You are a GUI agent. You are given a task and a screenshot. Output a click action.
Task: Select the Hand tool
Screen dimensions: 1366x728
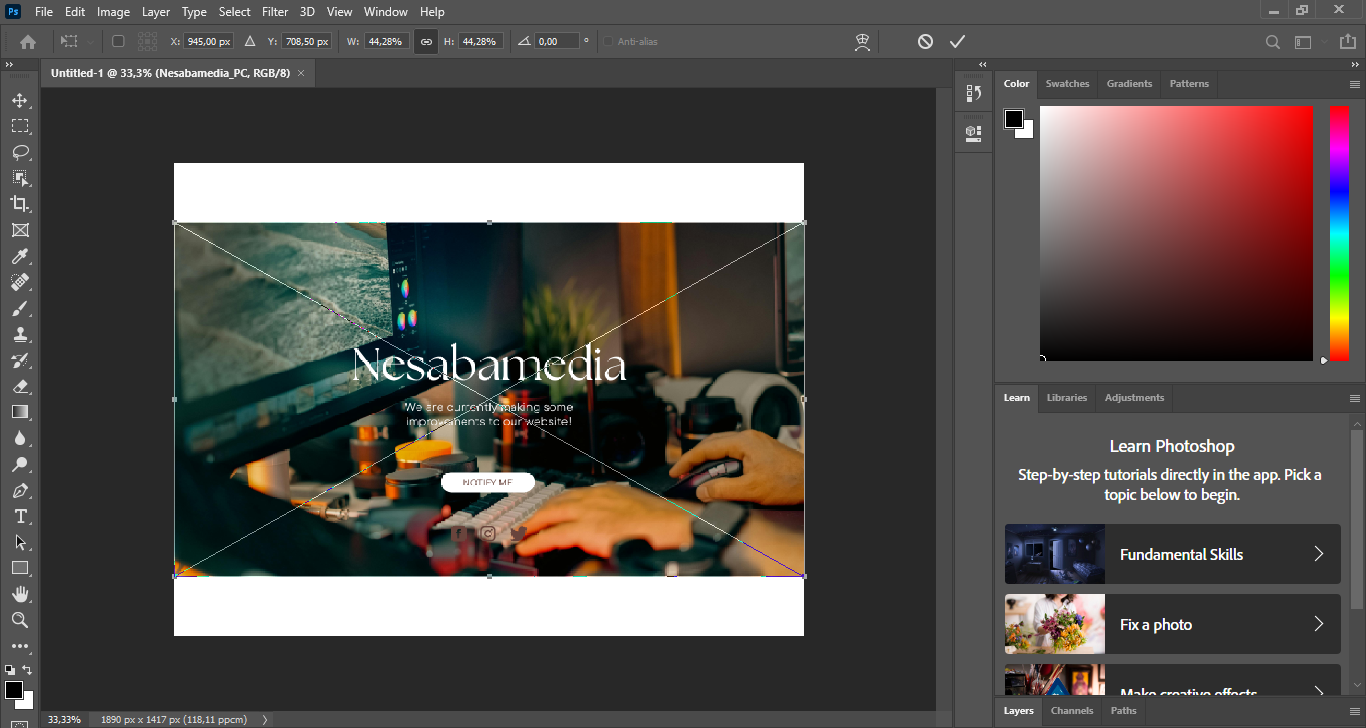20,594
